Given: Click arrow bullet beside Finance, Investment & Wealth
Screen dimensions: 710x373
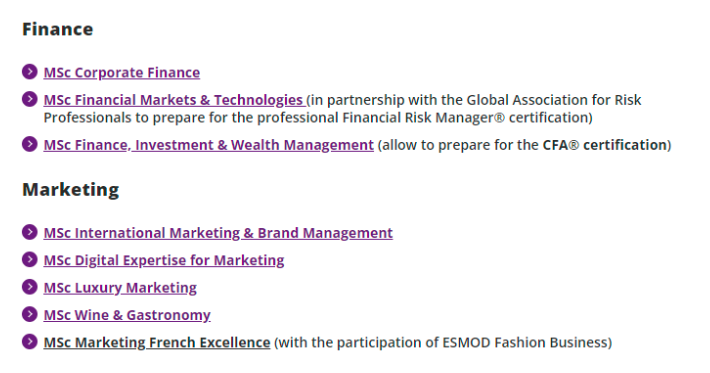Looking at the screenshot, I should pos(29,144).
